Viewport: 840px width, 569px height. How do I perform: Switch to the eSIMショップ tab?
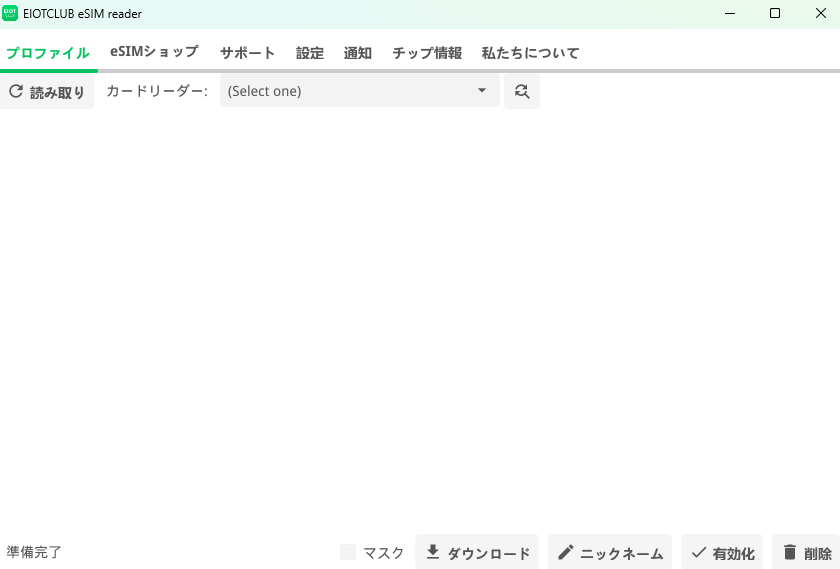pyautogui.click(x=154, y=52)
